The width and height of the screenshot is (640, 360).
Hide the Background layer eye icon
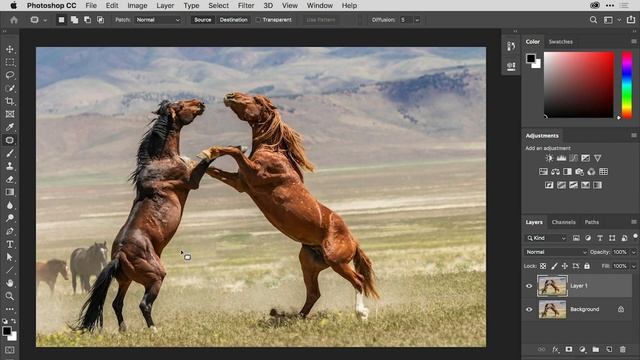pos(529,309)
